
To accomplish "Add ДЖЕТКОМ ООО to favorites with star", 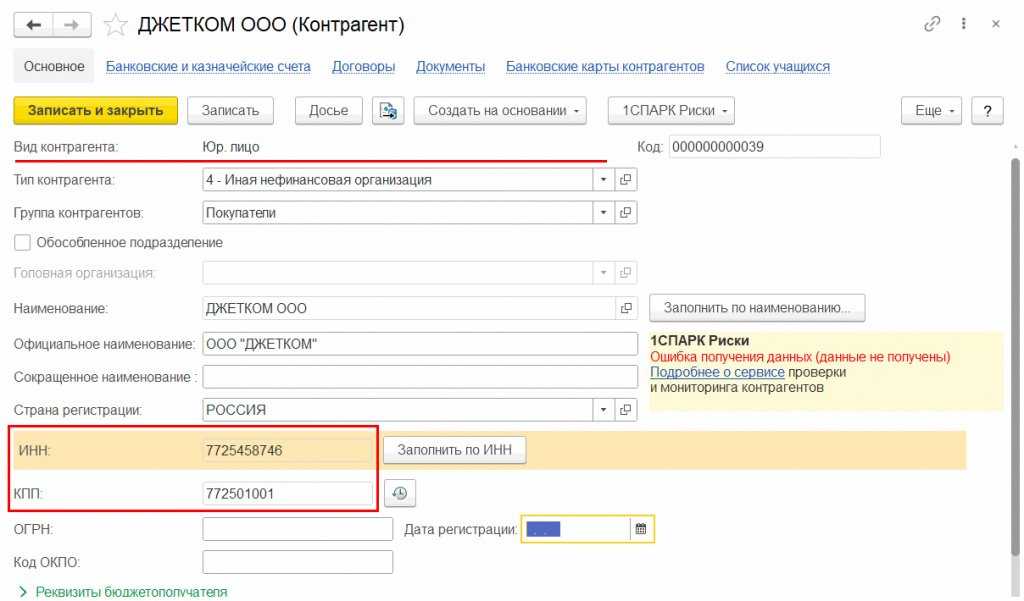I will pos(116,24).
